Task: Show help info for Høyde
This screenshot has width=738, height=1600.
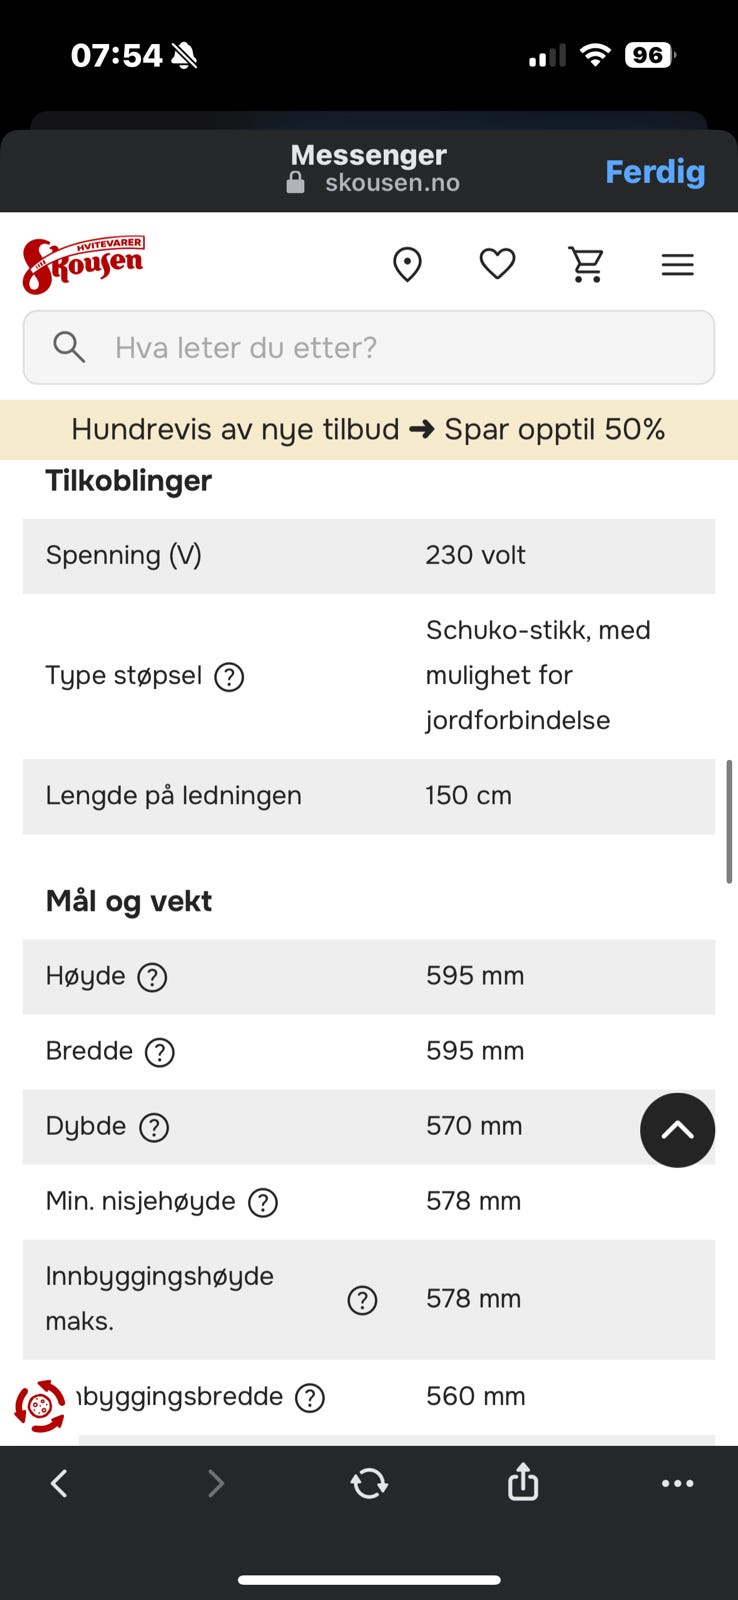Action: 152,977
